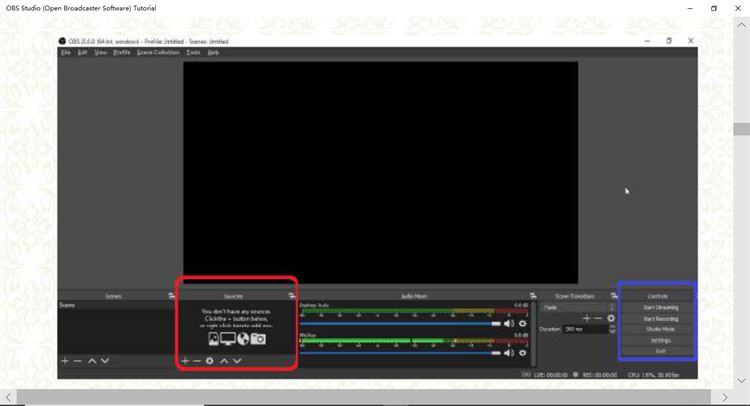This screenshot has width=750, height=406.
Task: Remove scene using Scenes minus icon
Action: pyautogui.click(x=78, y=361)
